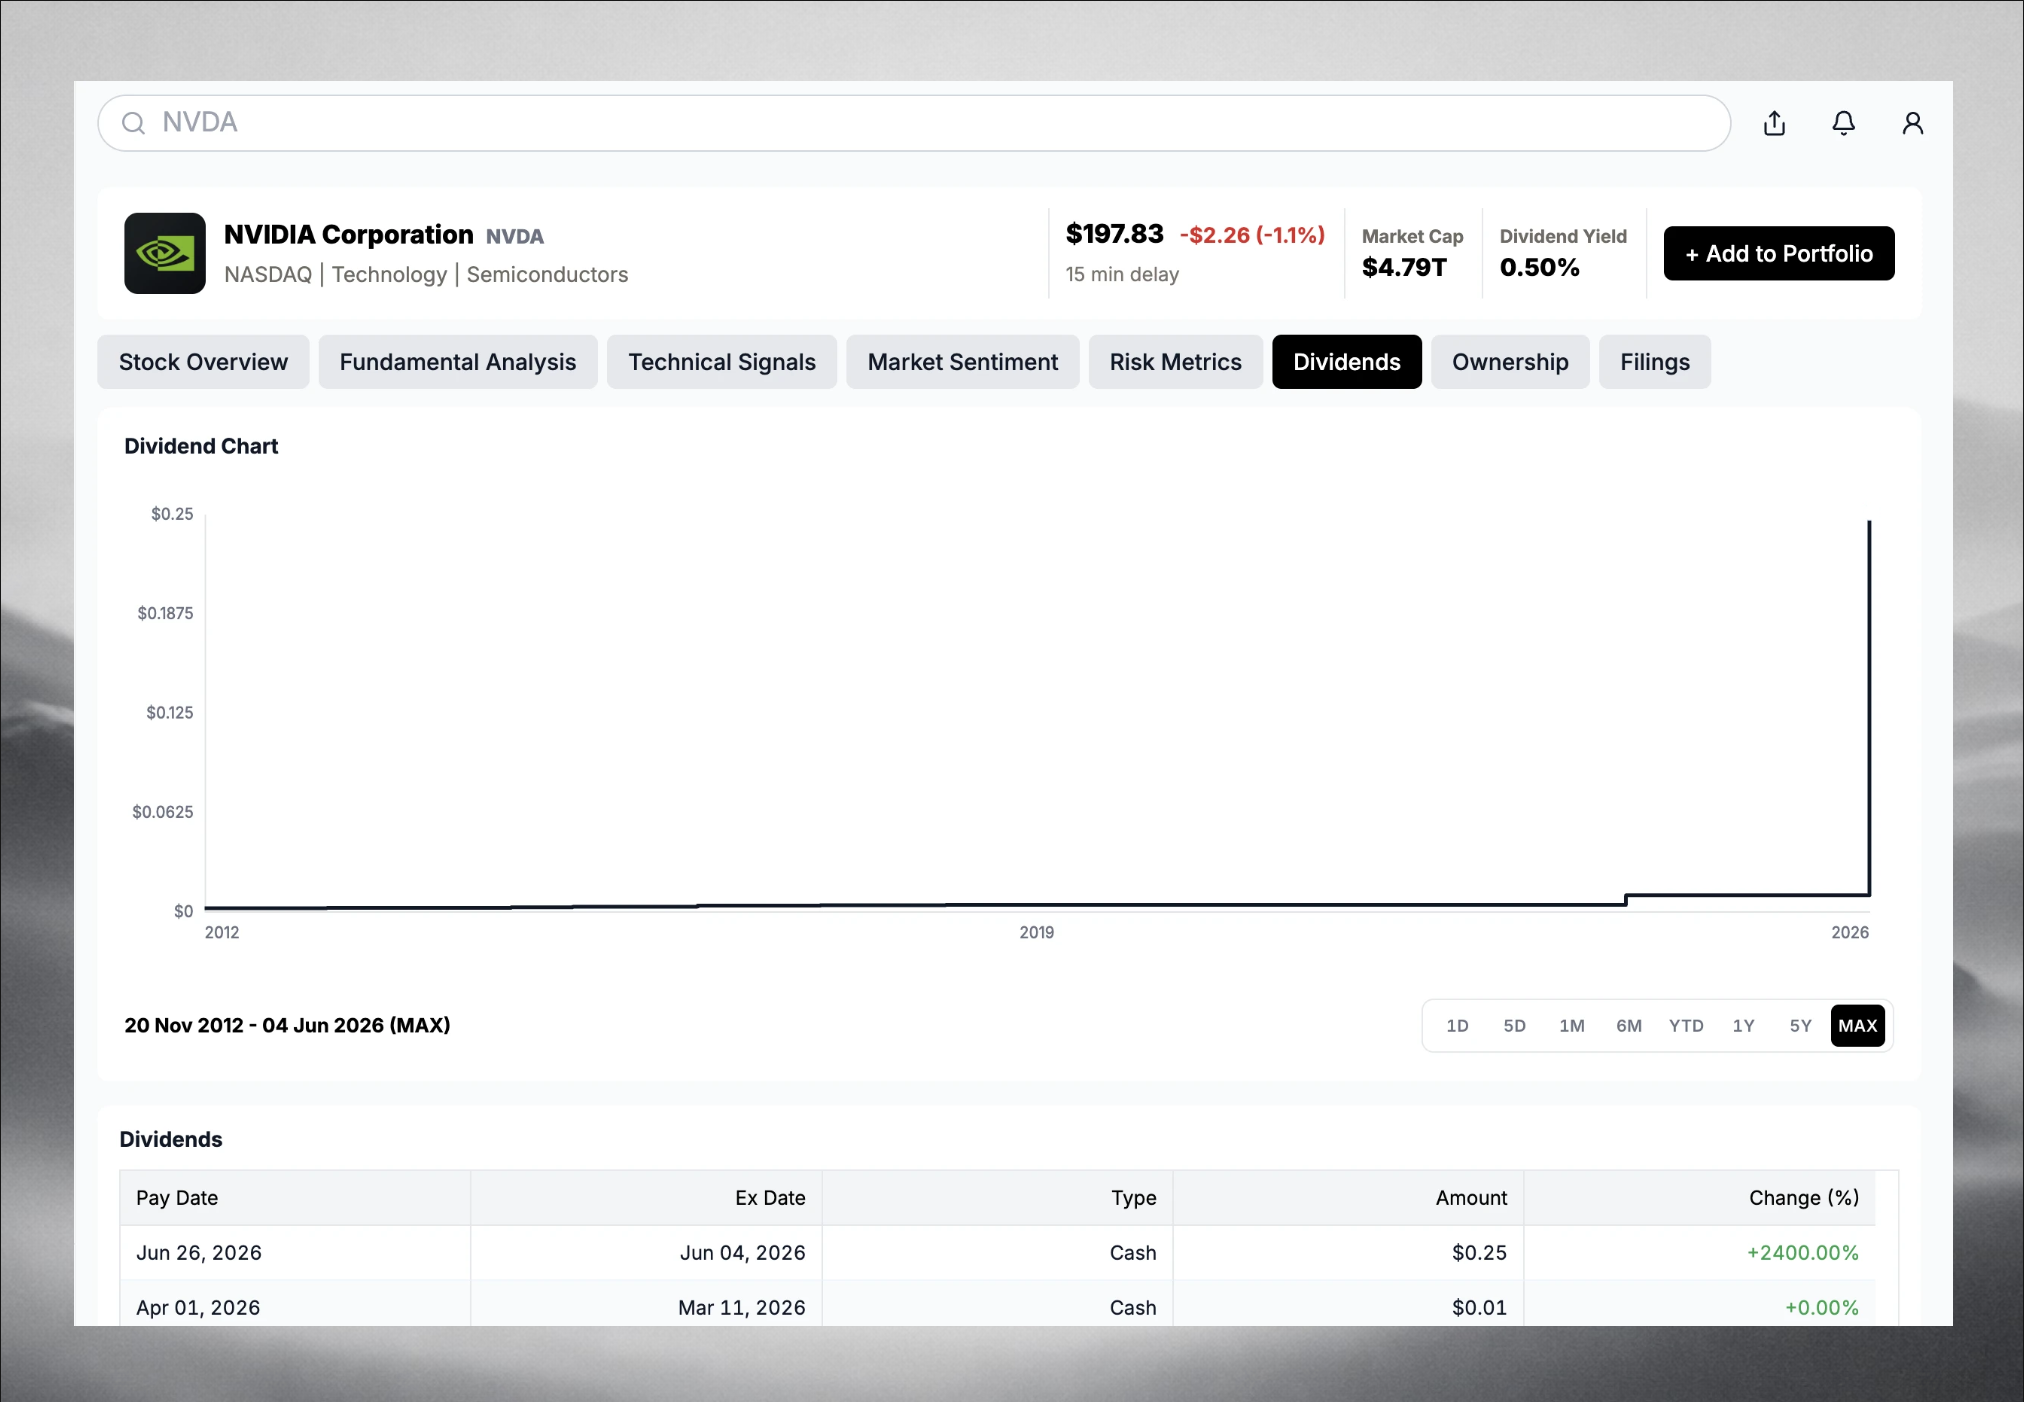Open notifications with the bell icon
The height and width of the screenshot is (1402, 2024).
coord(1843,123)
